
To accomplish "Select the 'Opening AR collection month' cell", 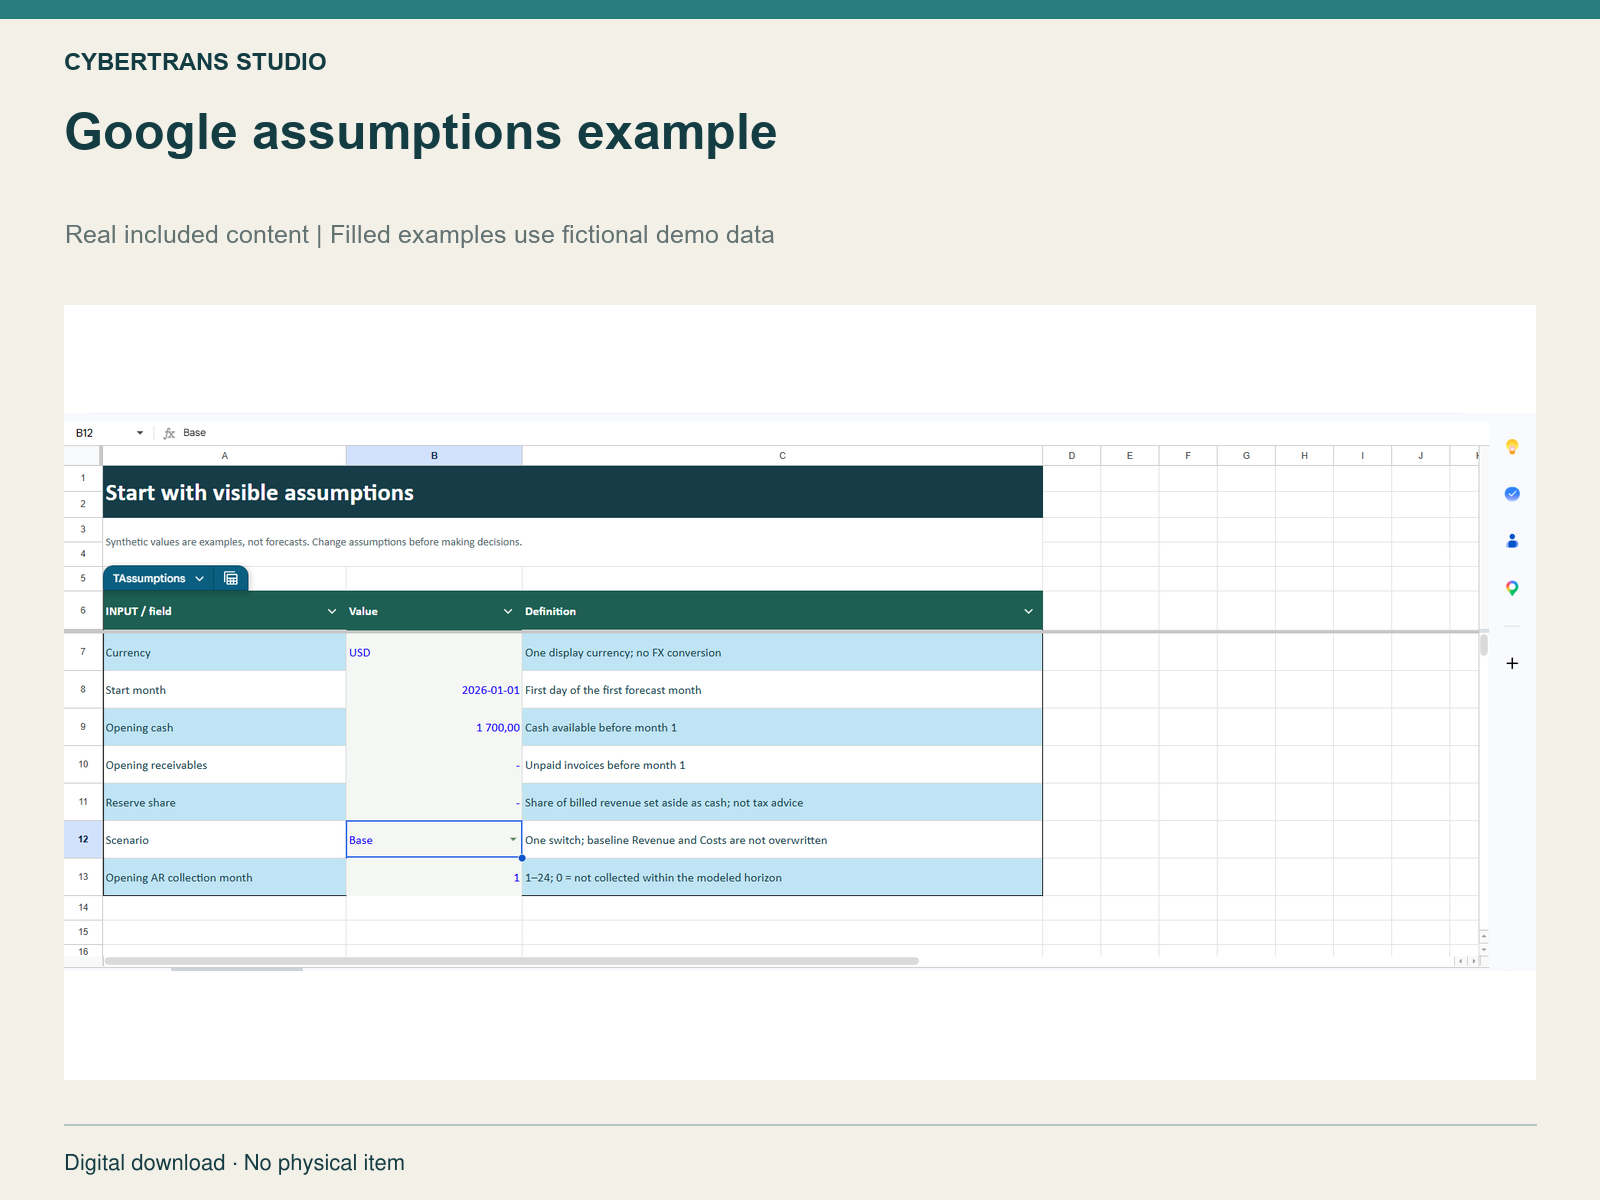I will point(224,877).
